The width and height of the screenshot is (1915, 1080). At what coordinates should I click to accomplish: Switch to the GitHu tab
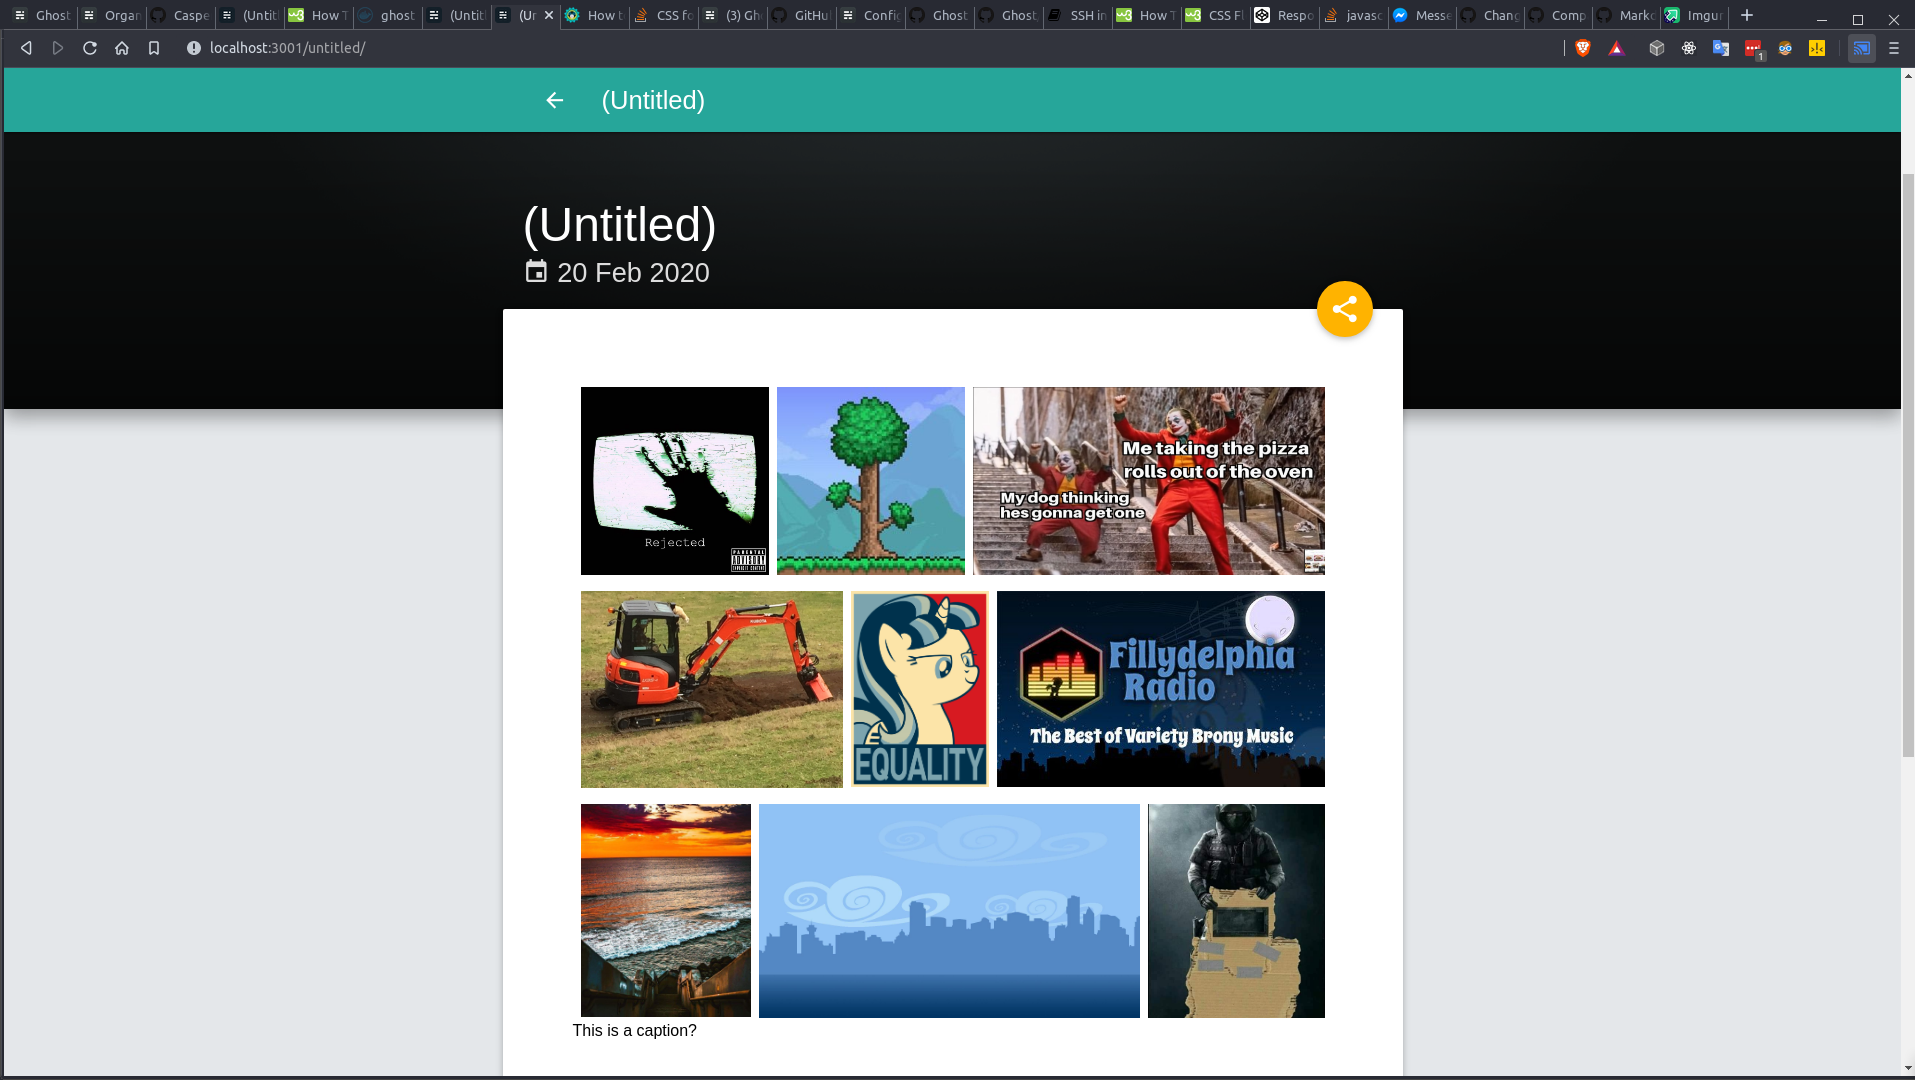pos(802,15)
